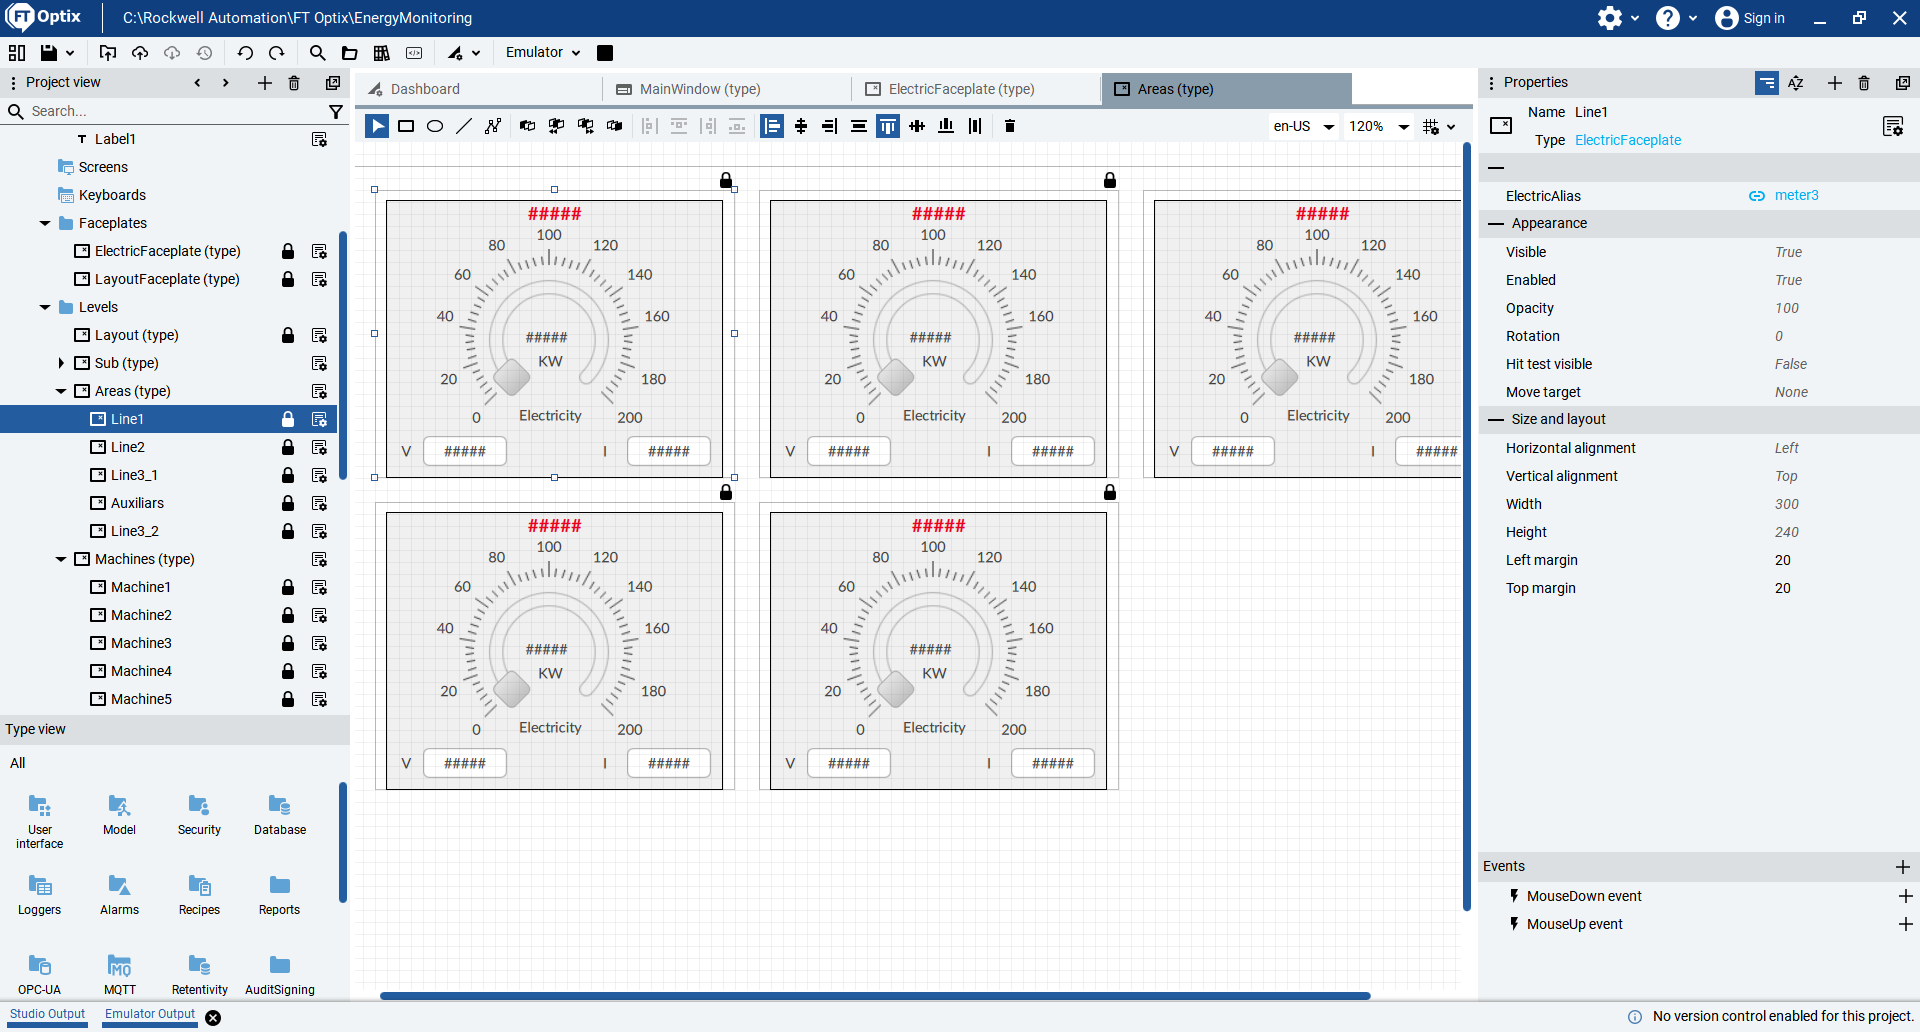
Task: Switch to the Dashboard tab
Action: click(x=425, y=89)
